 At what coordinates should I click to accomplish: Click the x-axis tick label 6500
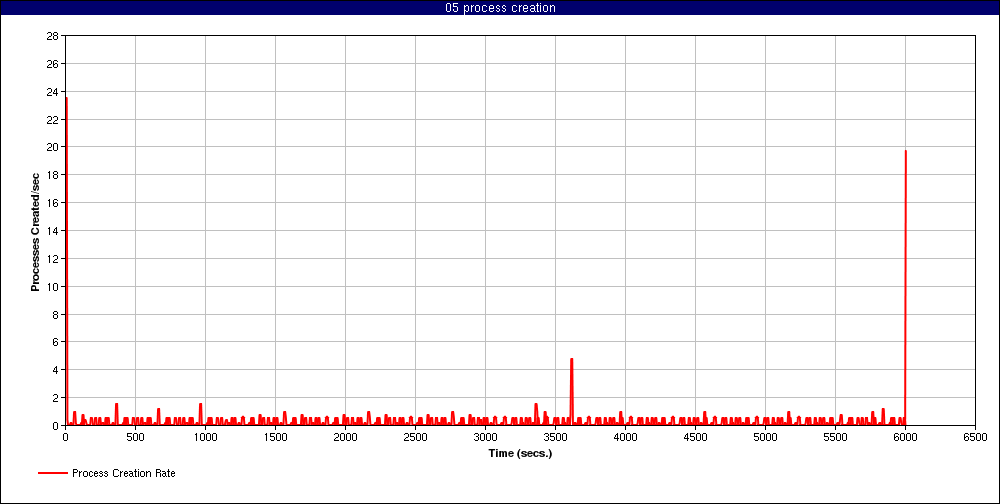click(975, 437)
